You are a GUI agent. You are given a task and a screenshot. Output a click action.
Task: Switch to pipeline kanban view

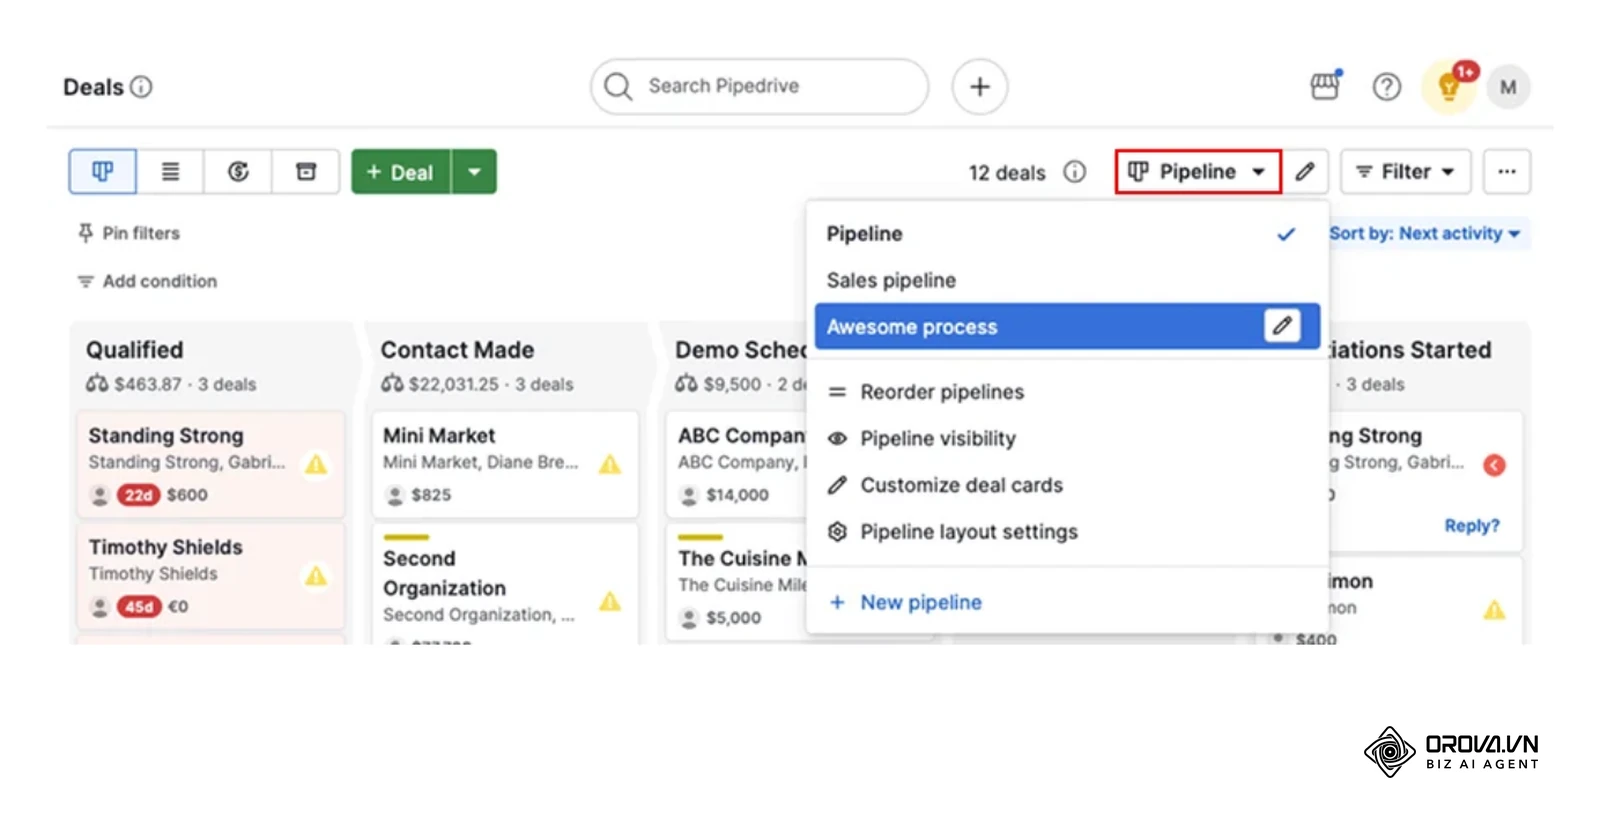(103, 172)
